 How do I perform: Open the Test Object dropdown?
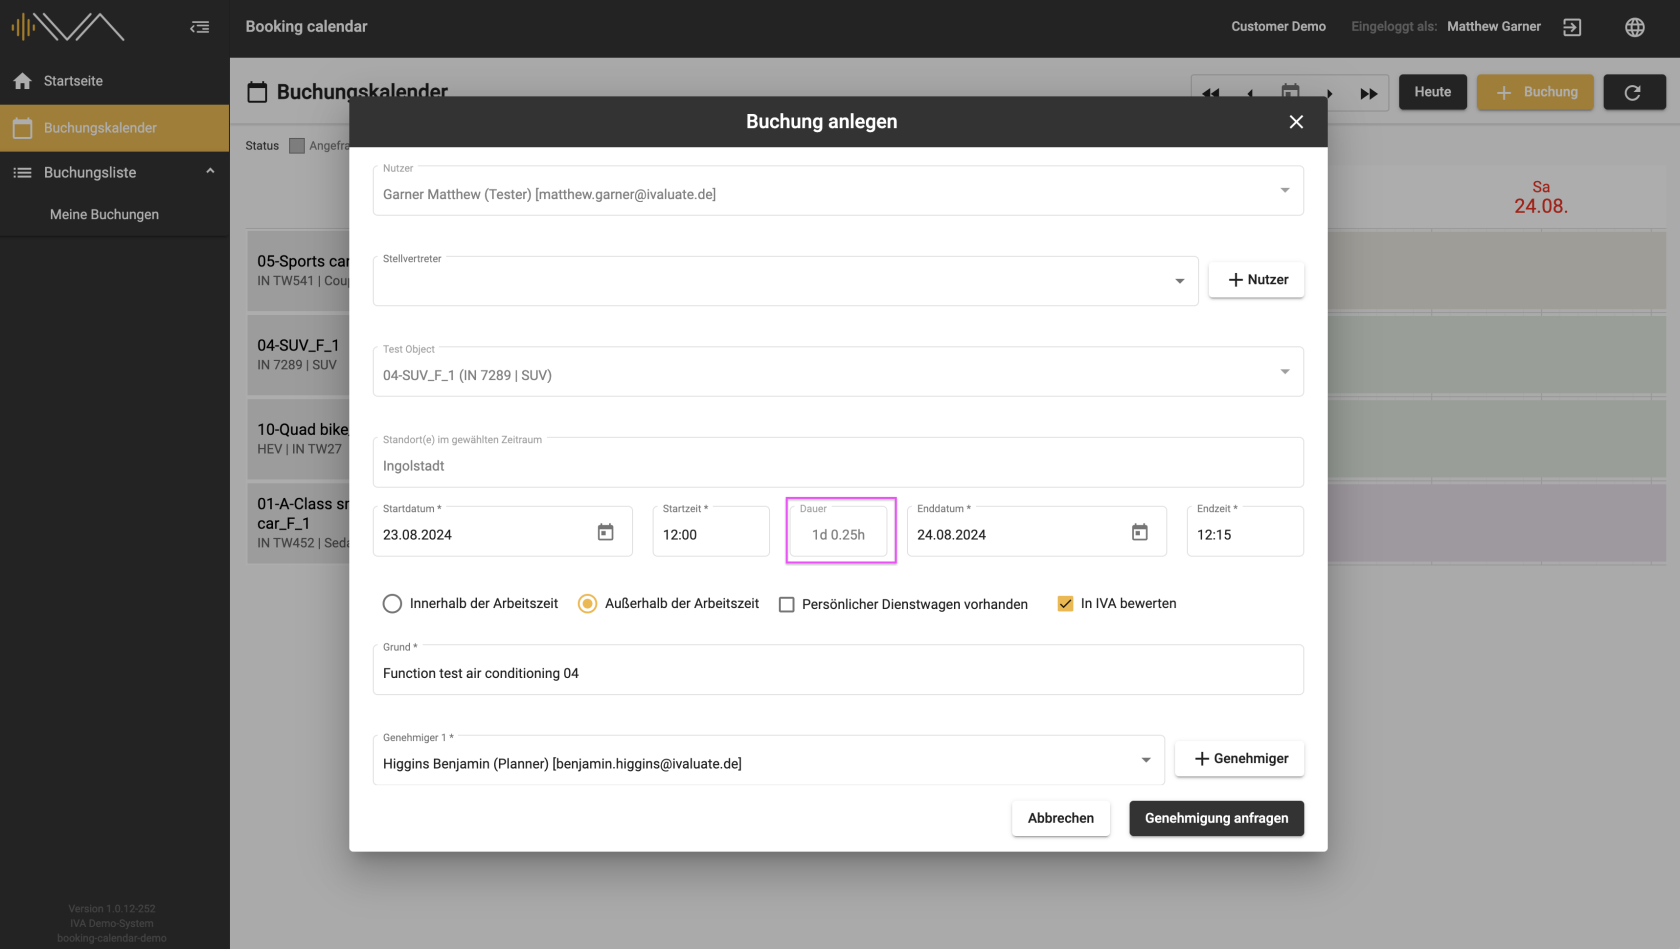pos(838,372)
